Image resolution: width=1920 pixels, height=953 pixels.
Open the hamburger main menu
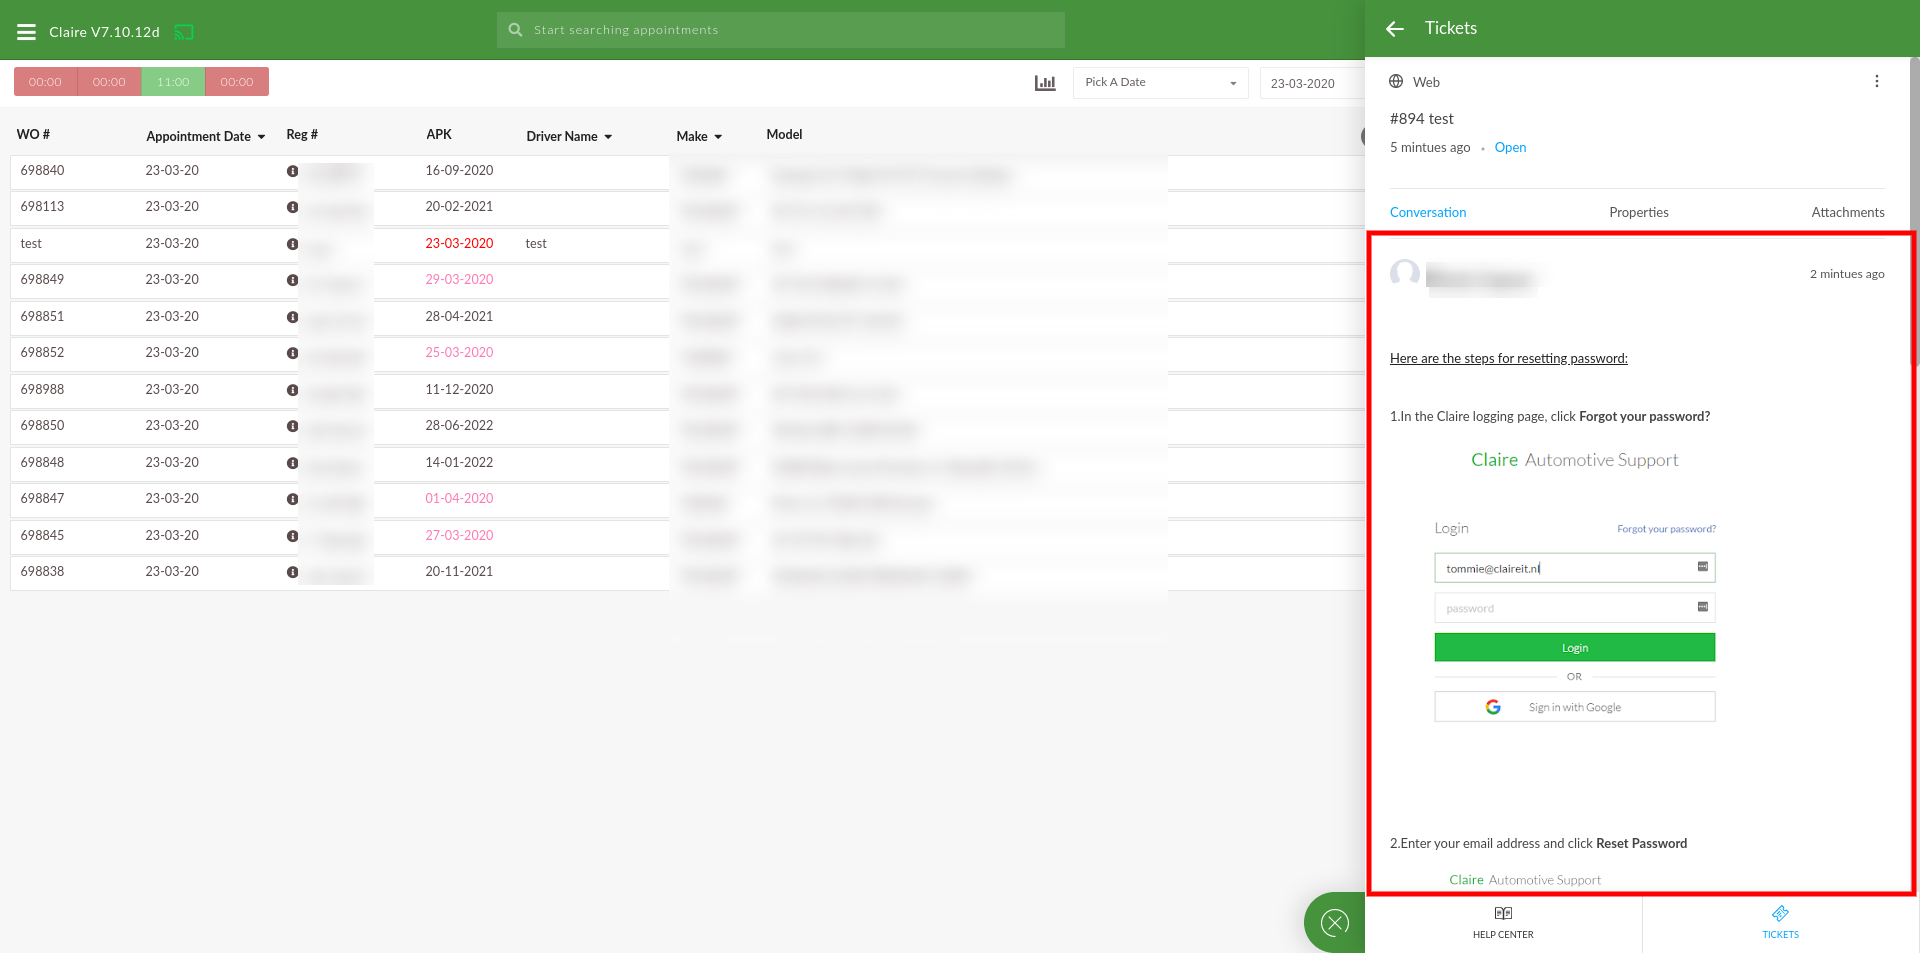coord(27,32)
